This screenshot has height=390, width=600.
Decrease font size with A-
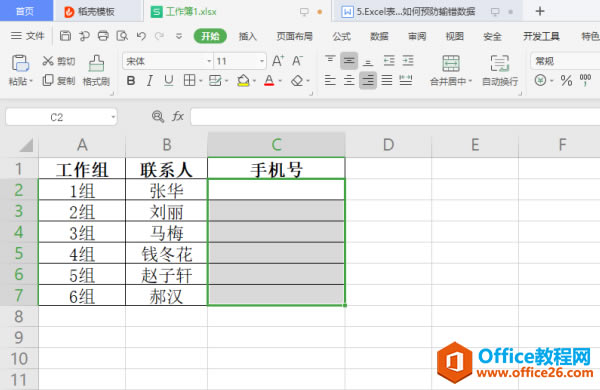297,61
